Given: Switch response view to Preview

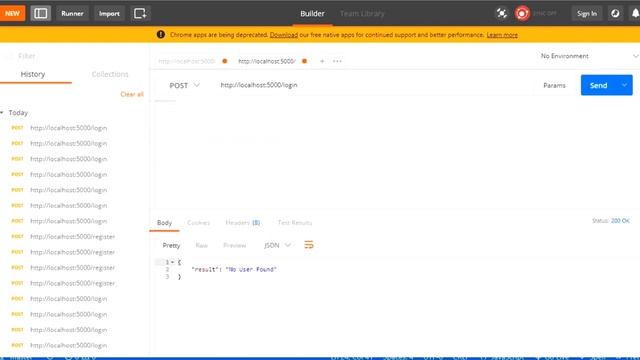Looking at the screenshot, I should point(235,245).
